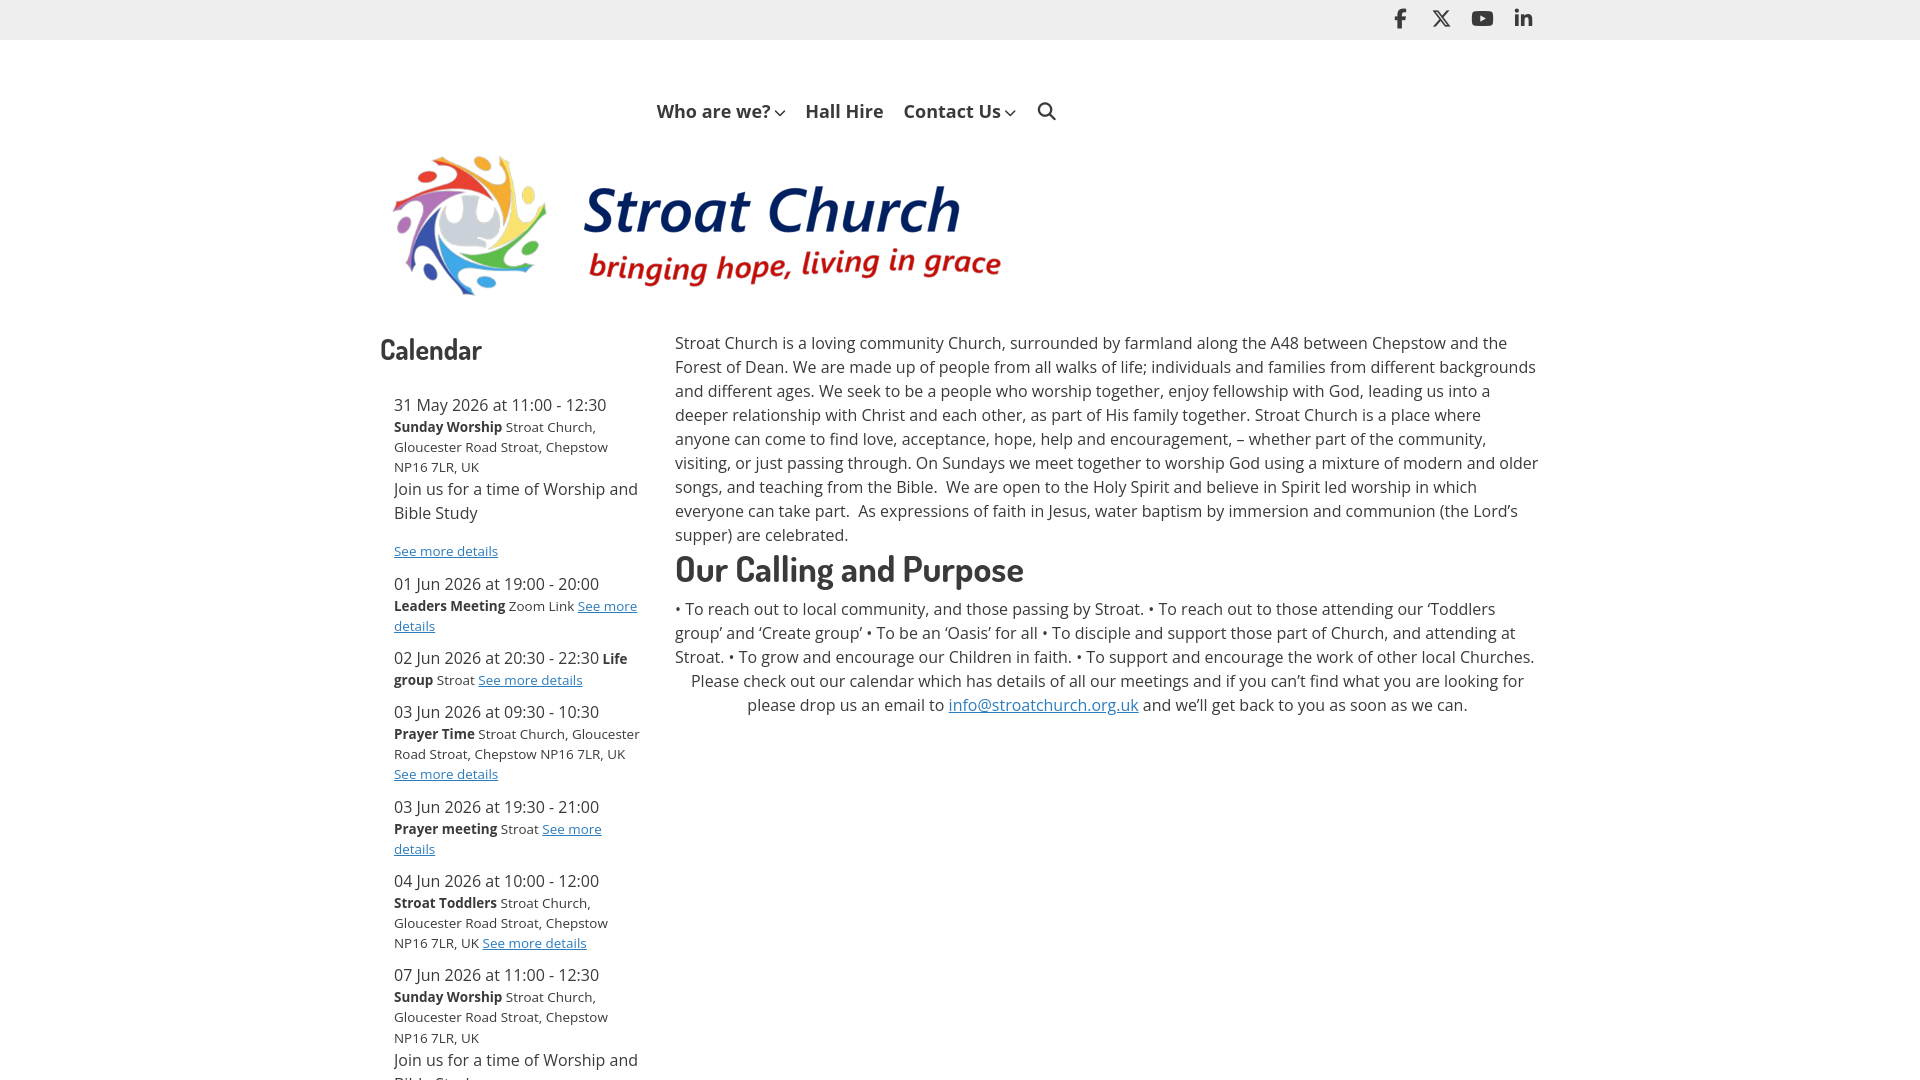Click 'Our Calling and Purpose' heading

tap(849, 569)
